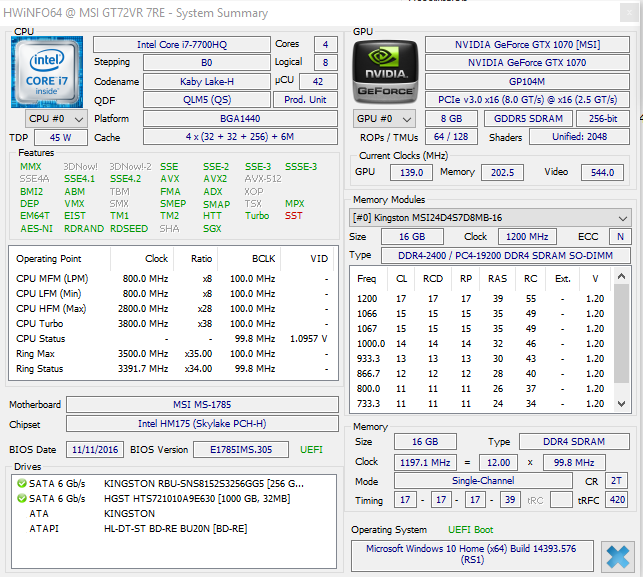
Task: Click the ROPs / TMUs 64 / 128 field
Action: click(x=451, y=137)
